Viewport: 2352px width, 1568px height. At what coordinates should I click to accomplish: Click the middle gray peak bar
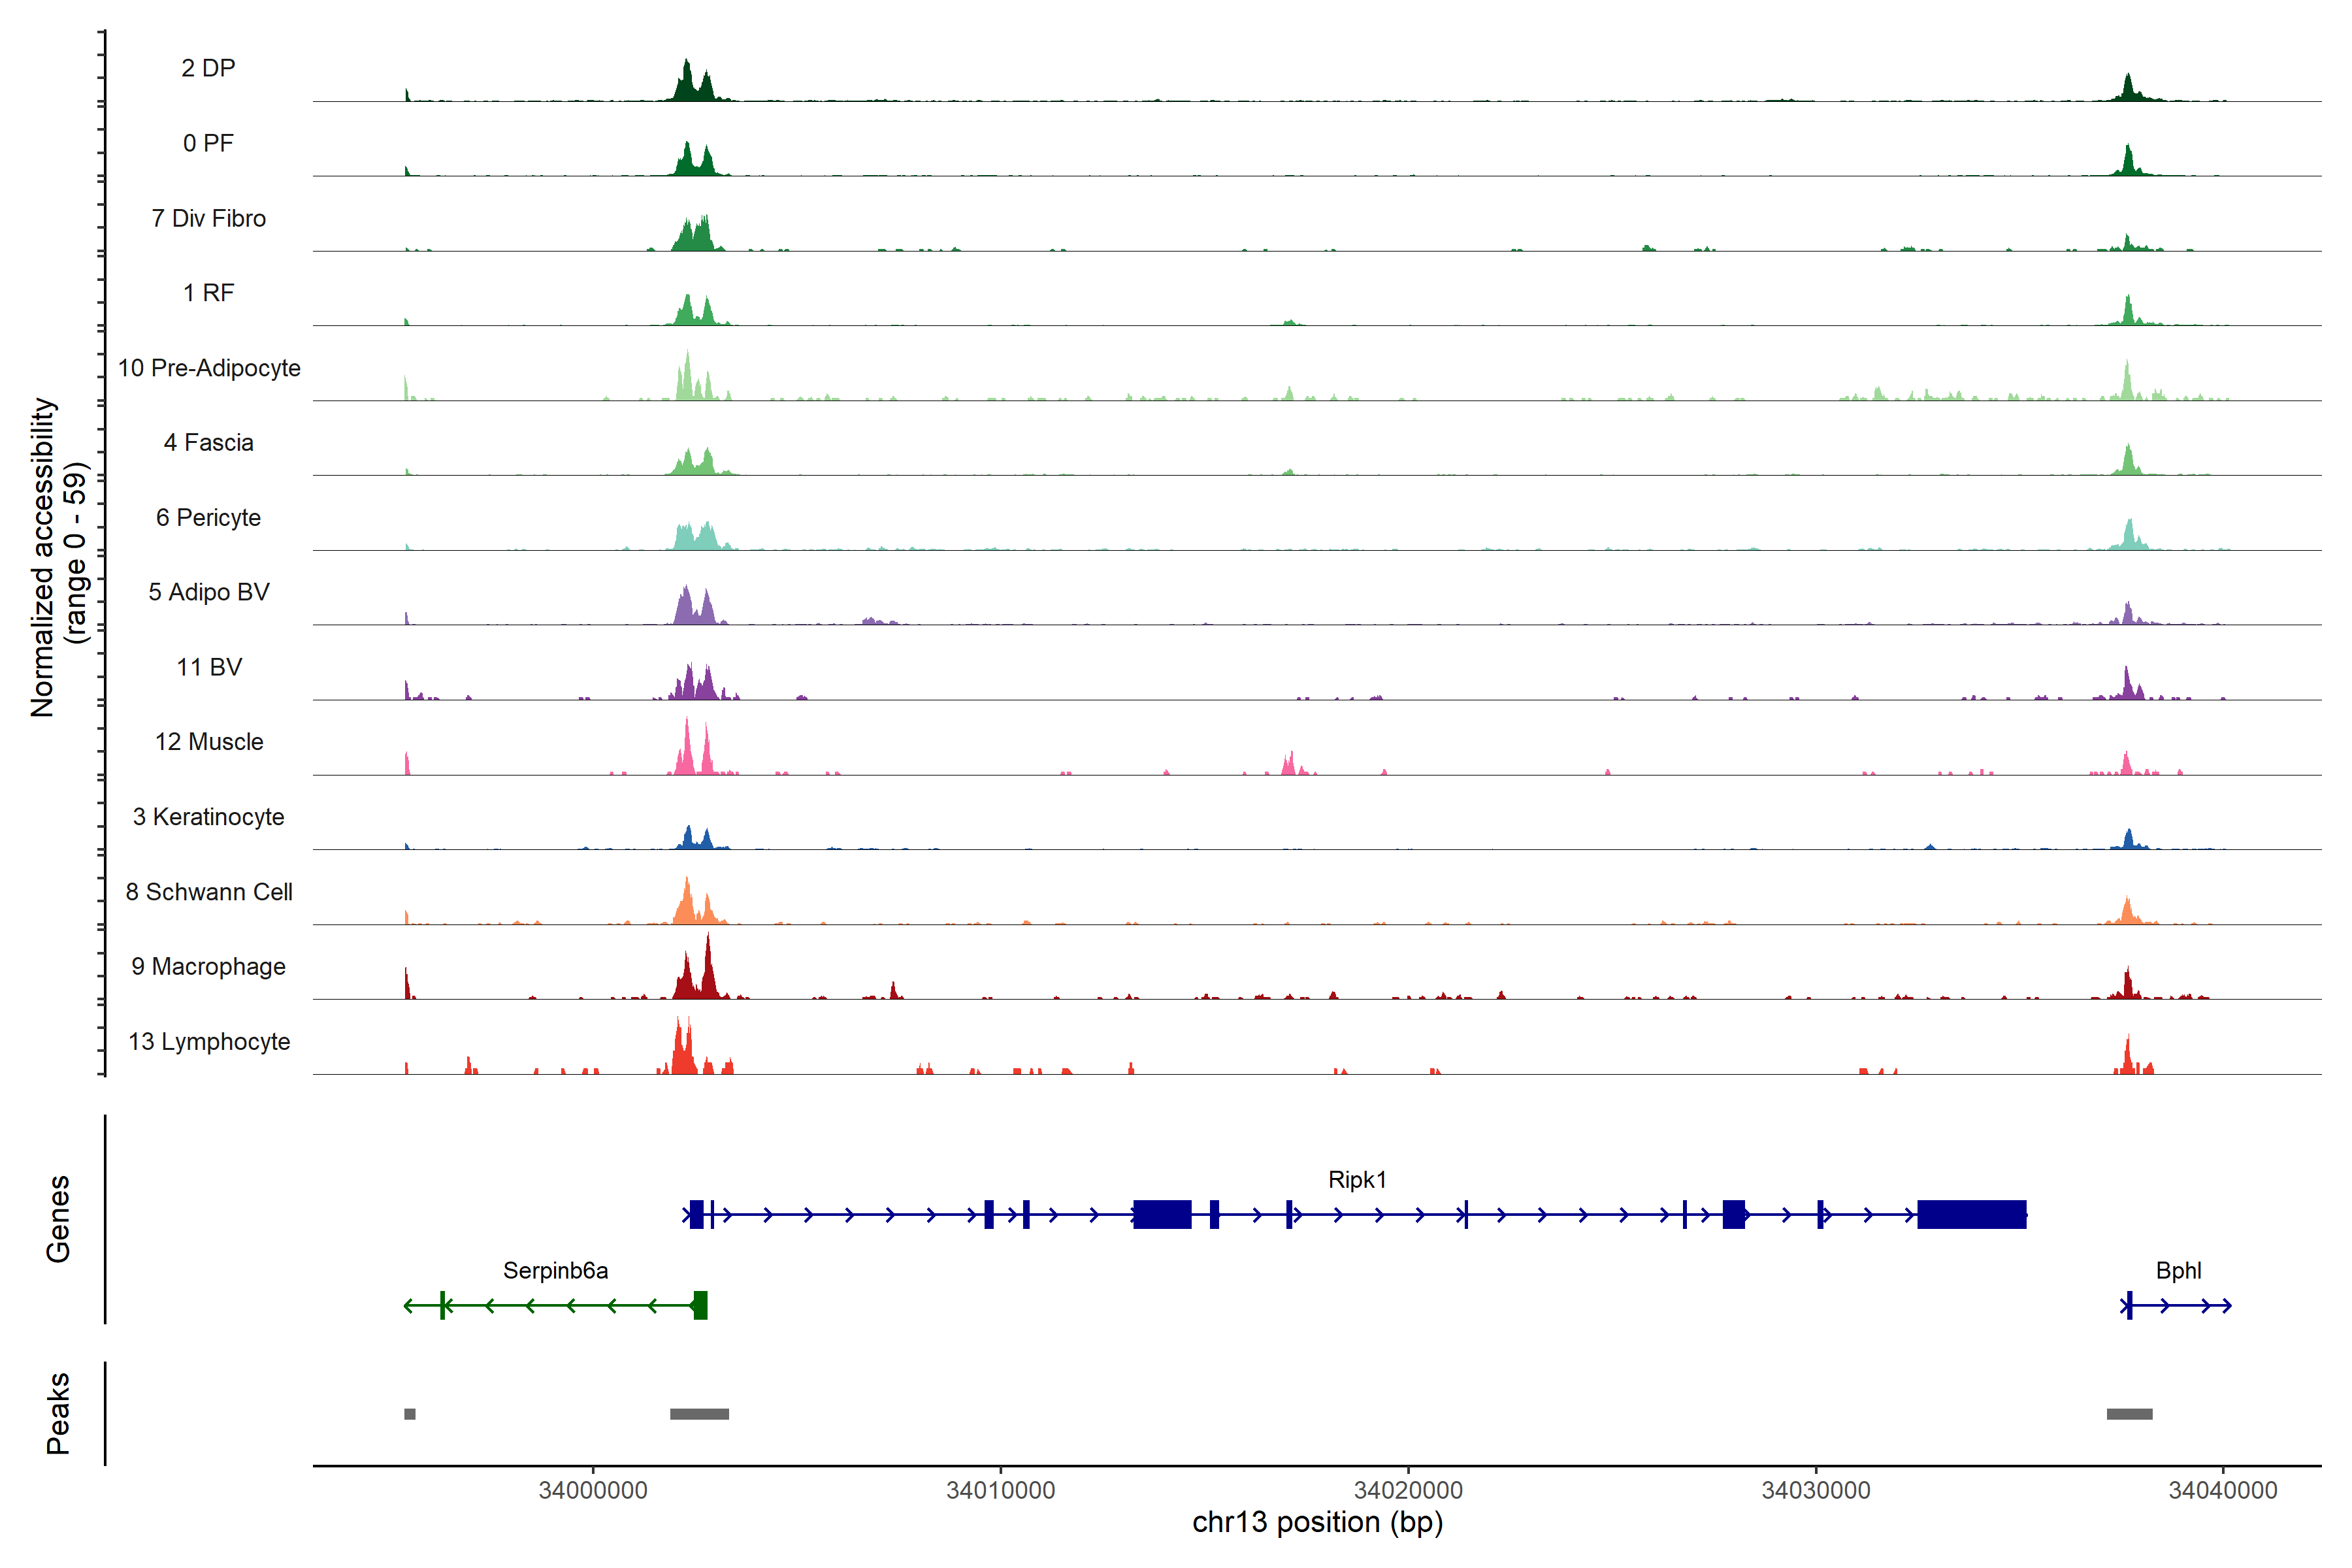pyautogui.click(x=699, y=1414)
